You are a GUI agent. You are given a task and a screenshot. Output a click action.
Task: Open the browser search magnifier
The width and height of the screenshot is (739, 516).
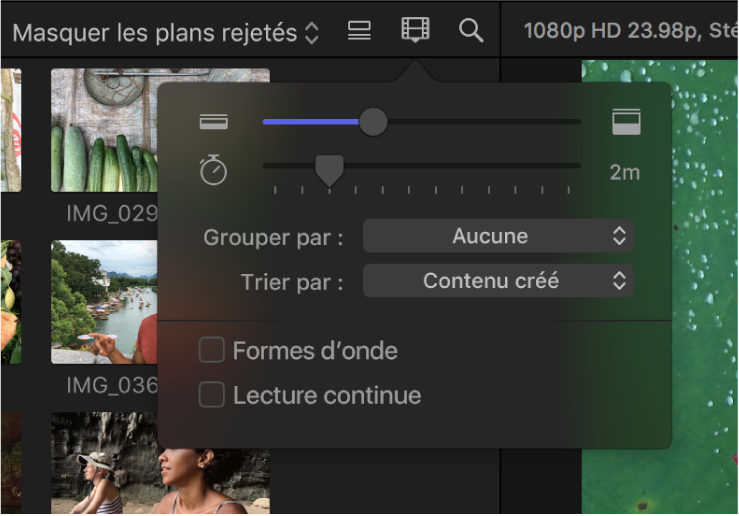point(471,31)
